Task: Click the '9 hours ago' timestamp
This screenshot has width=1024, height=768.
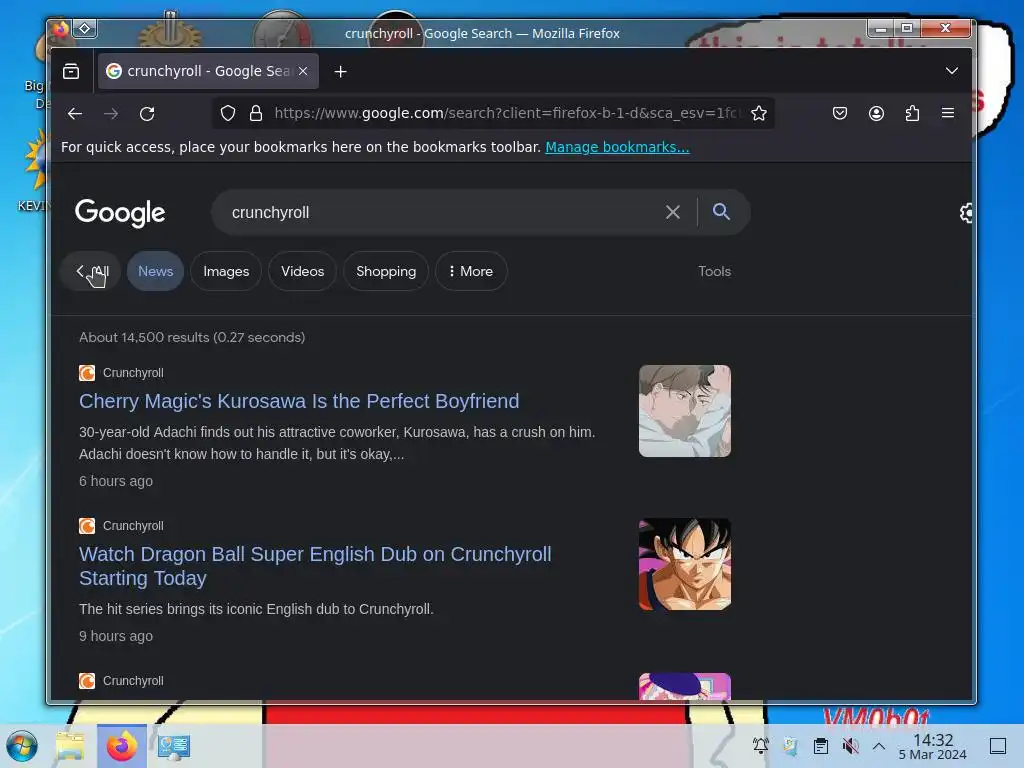Action: coord(116,636)
